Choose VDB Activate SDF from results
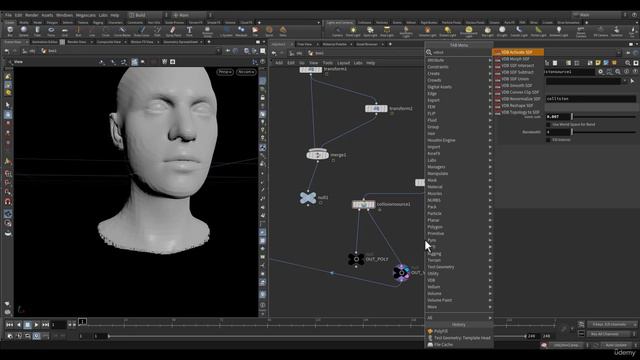The height and width of the screenshot is (360, 640). pos(518,52)
